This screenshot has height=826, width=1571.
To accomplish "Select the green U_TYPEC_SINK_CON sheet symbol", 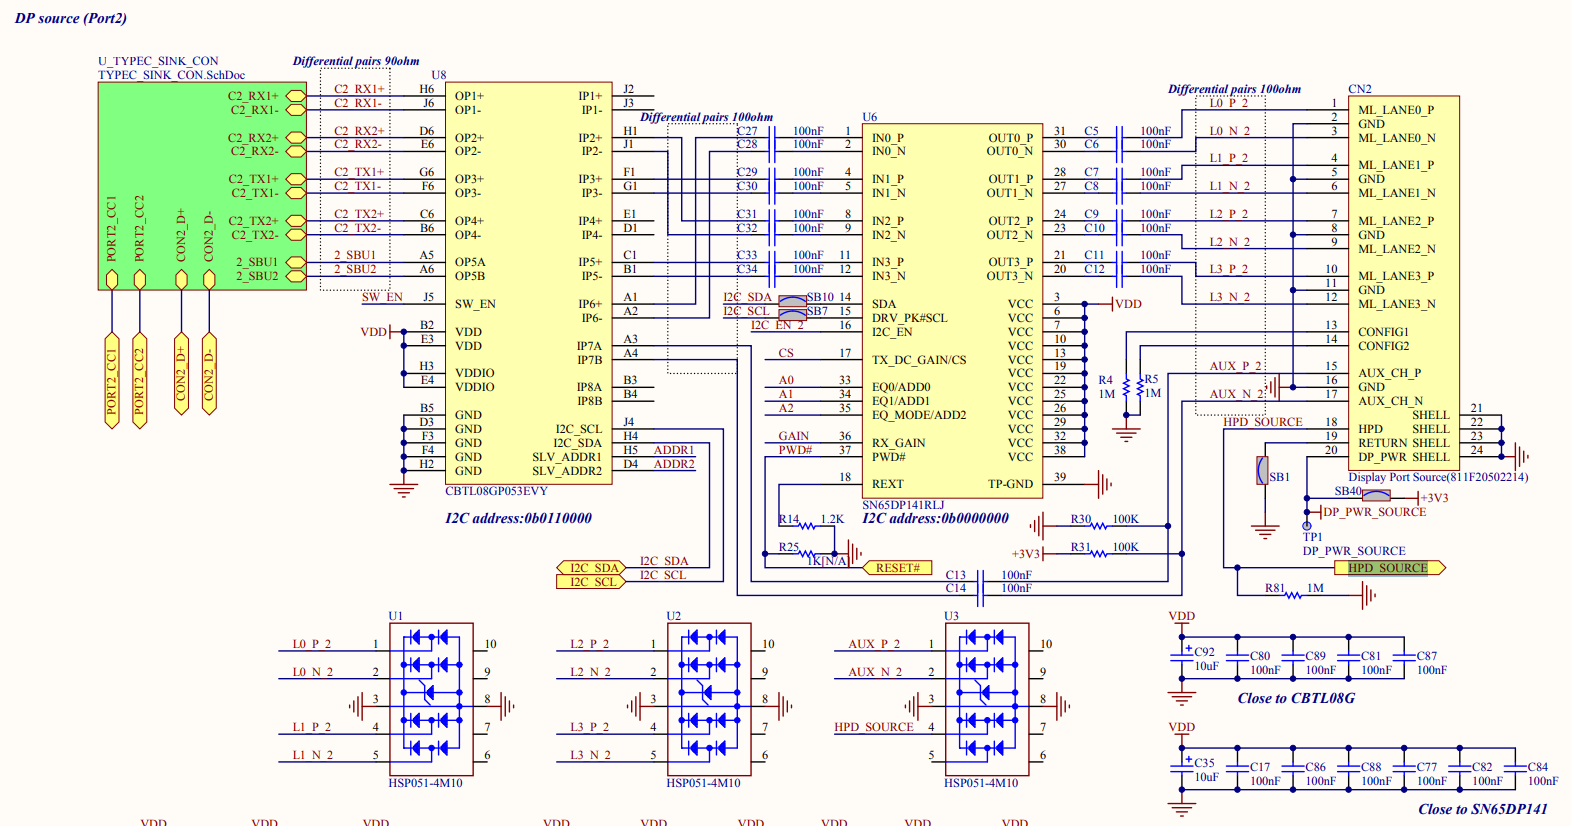I will point(202,186).
